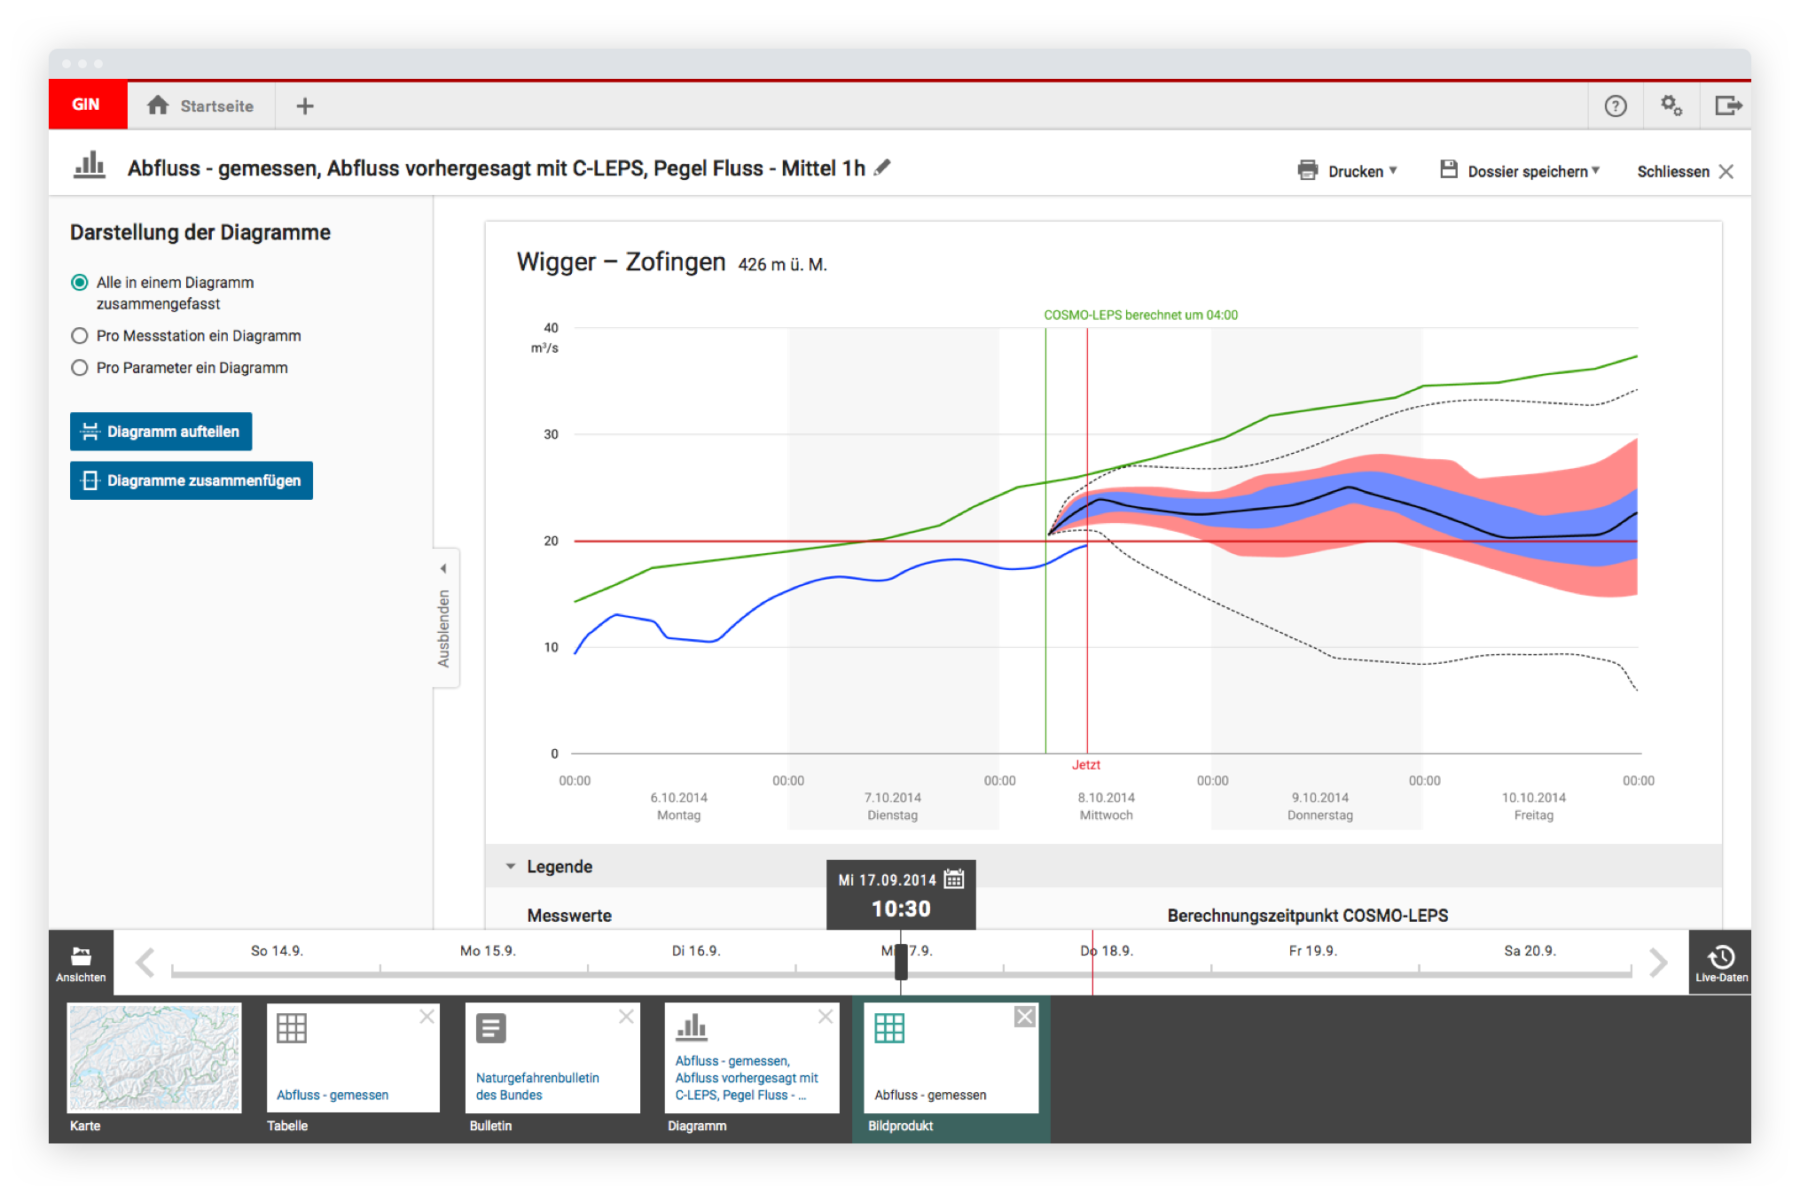Click Diagramme zusammenfügen button

[191, 480]
